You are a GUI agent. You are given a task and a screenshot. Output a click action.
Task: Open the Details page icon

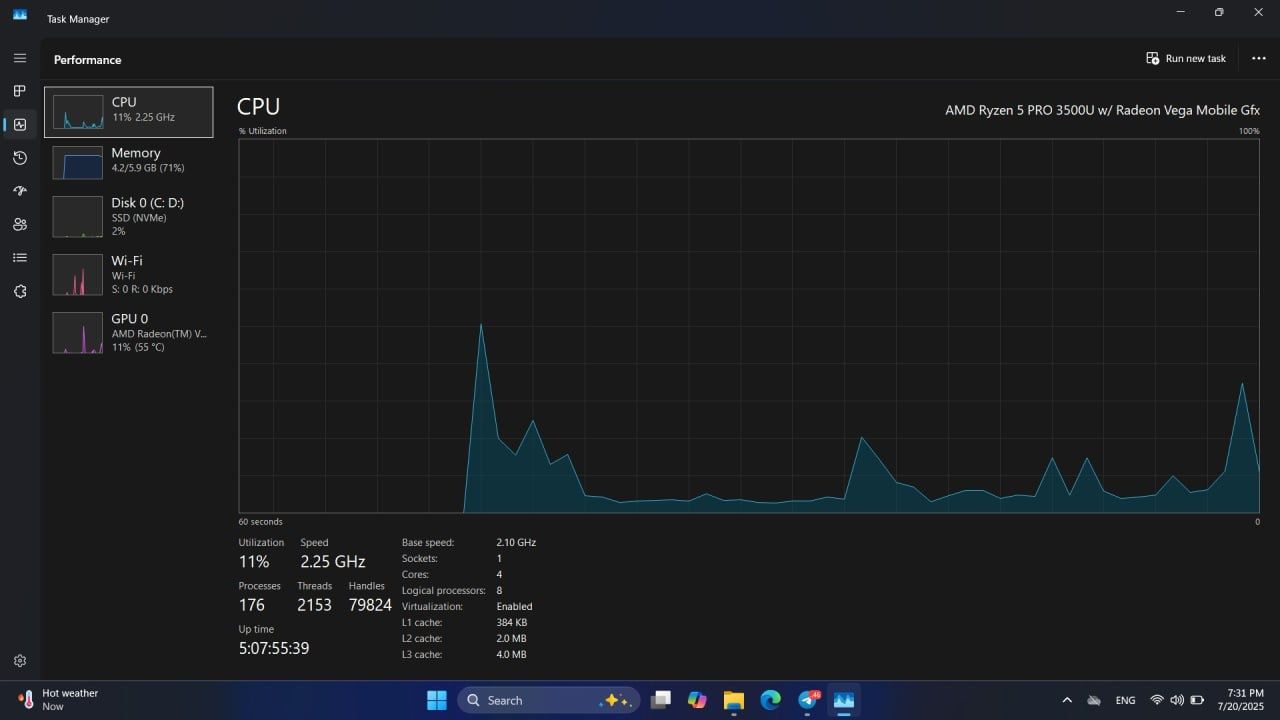point(20,258)
